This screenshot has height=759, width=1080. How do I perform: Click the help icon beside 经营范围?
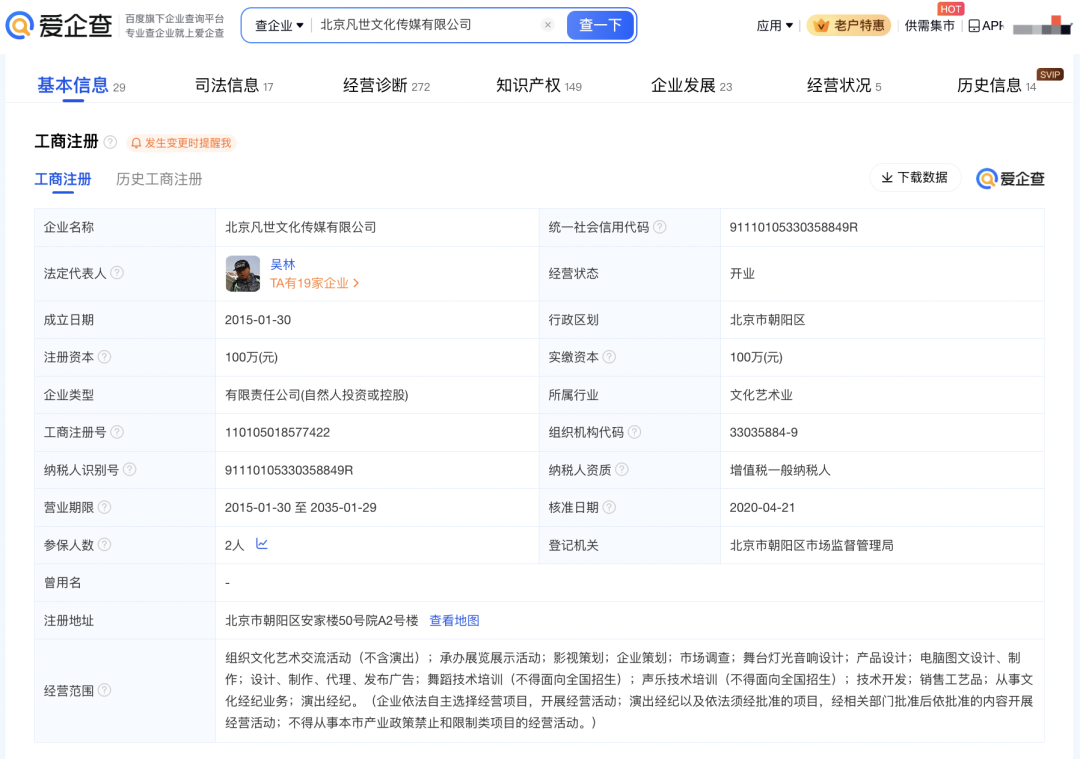(x=105, y=690)
